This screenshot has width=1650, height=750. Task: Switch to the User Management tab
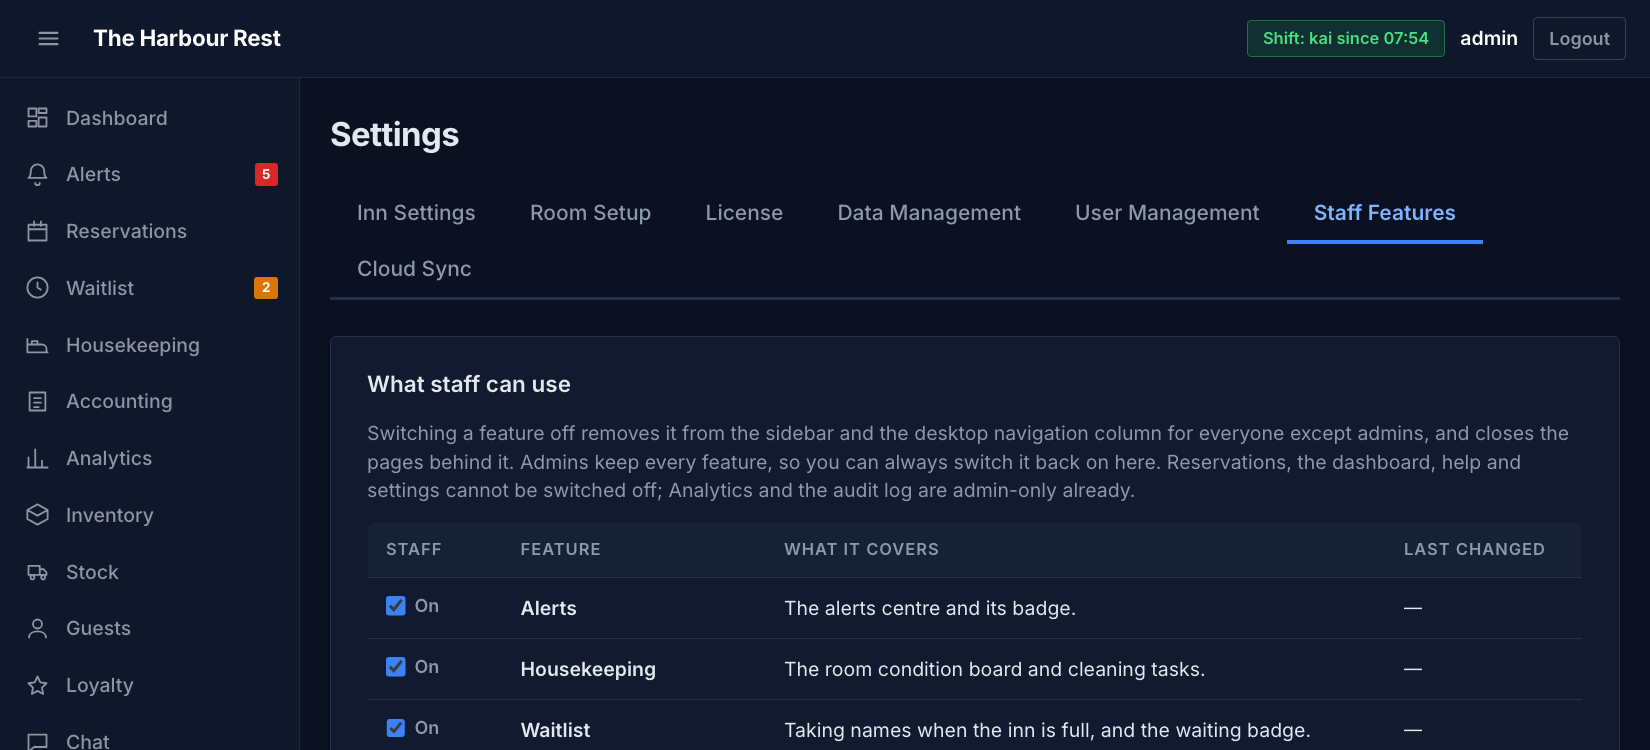pos(1167,213)
